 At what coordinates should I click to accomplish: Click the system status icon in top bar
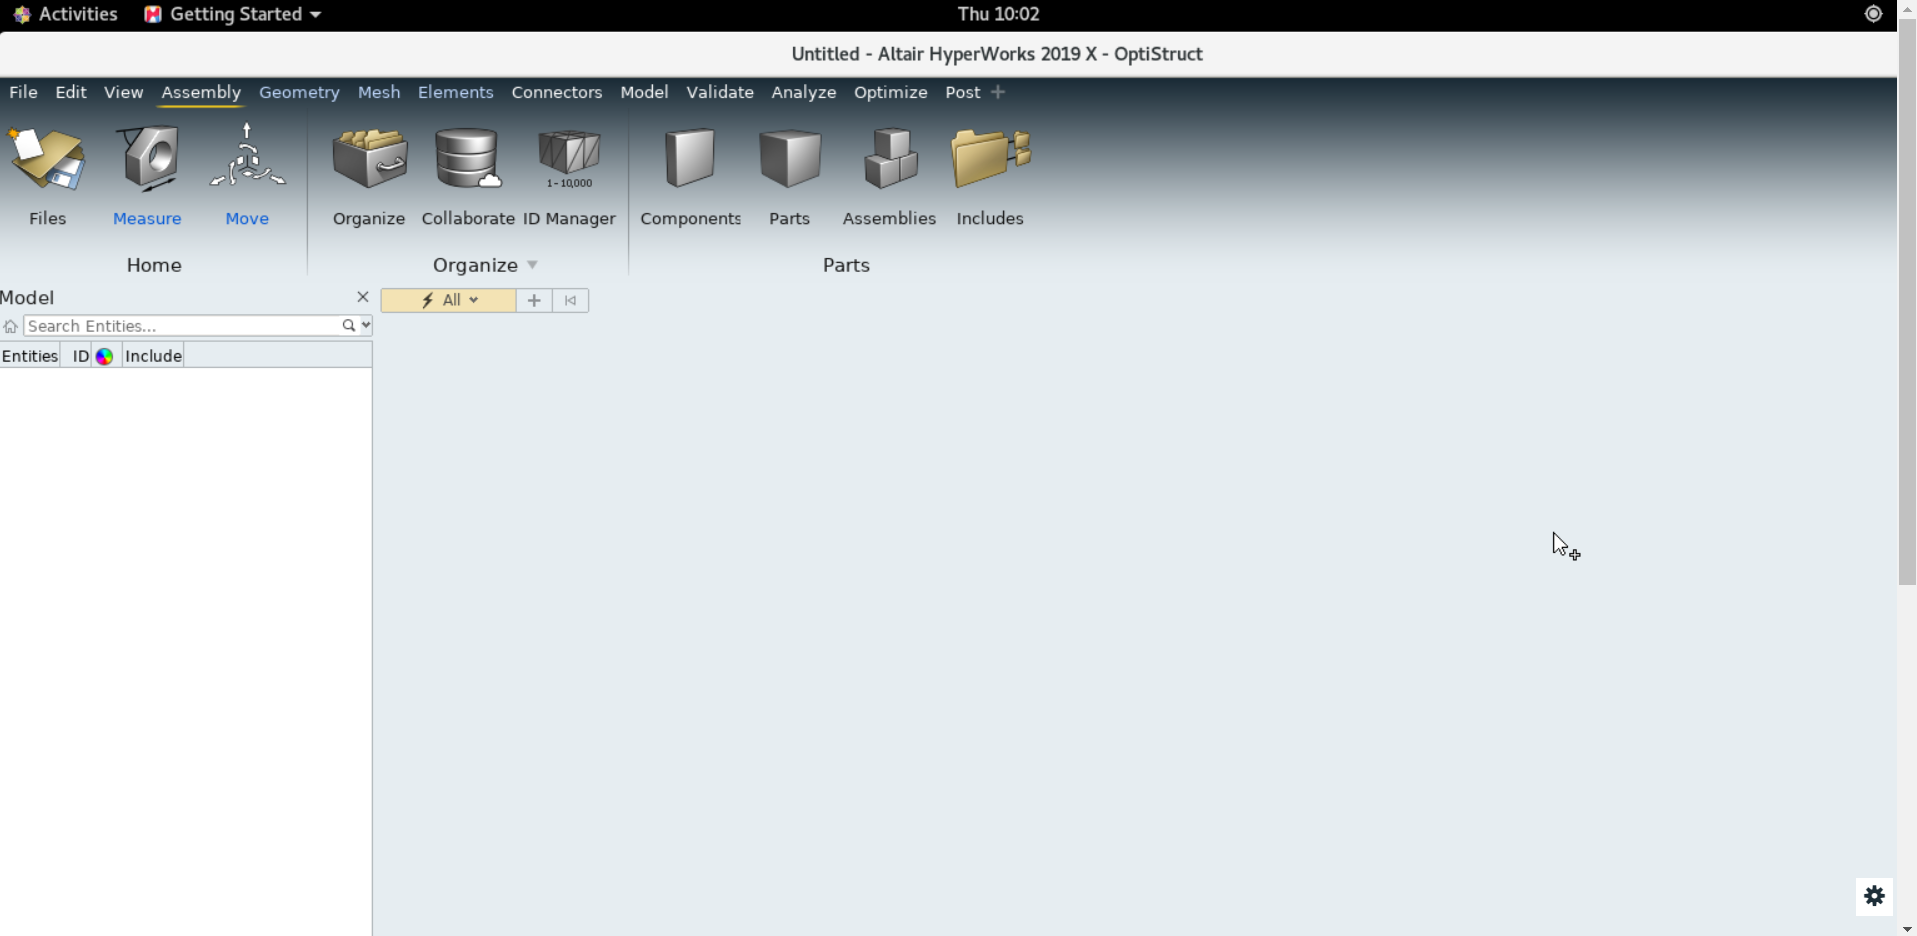[x=1873, y=14]
